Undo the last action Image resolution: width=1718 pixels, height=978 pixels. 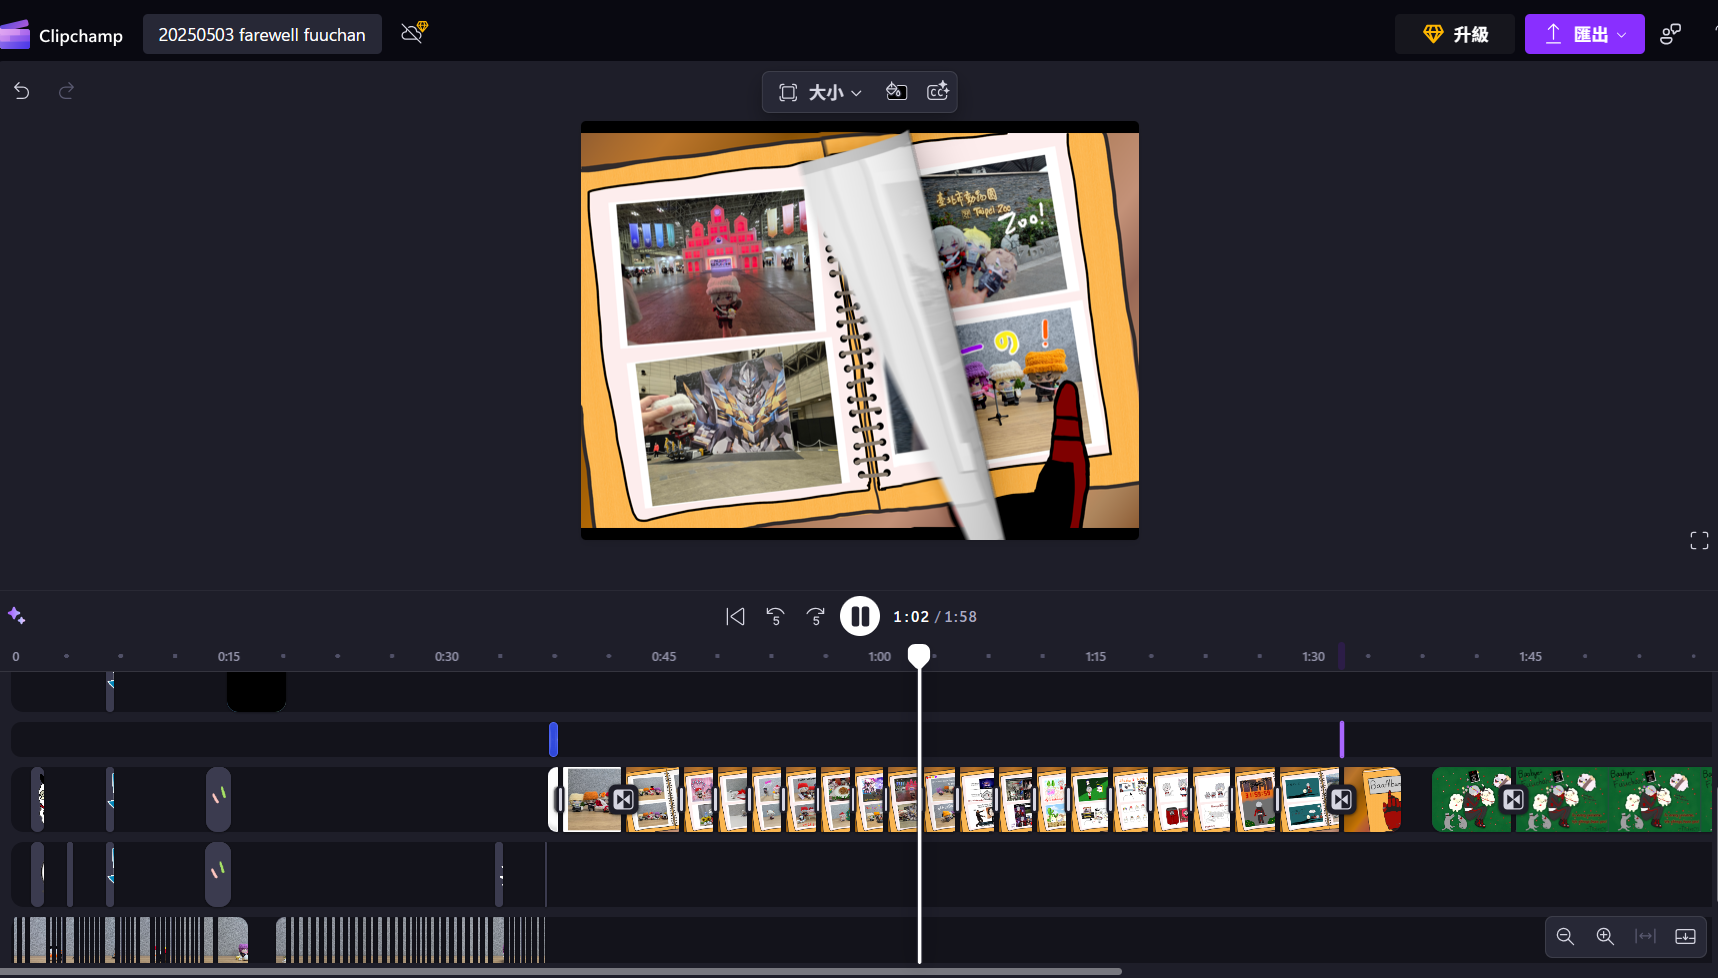[x=22, y=91]
